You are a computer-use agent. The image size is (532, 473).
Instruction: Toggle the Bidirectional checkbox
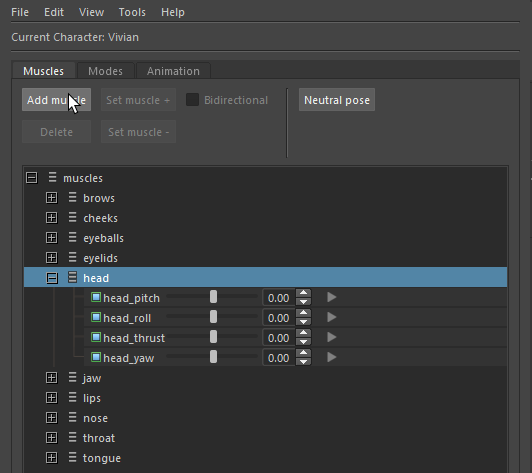click(192, 100)
